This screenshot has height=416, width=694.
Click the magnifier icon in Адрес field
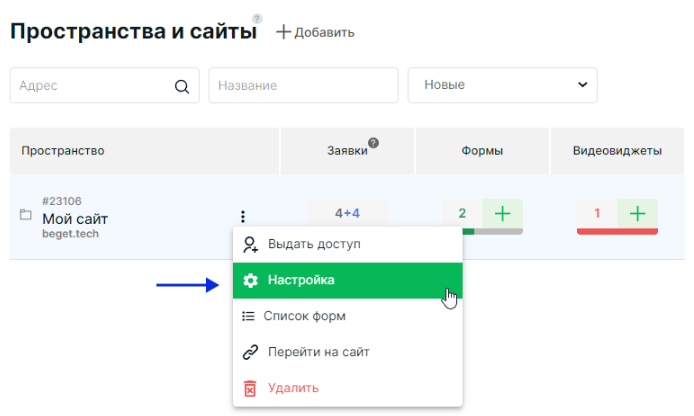pos(181,86)
